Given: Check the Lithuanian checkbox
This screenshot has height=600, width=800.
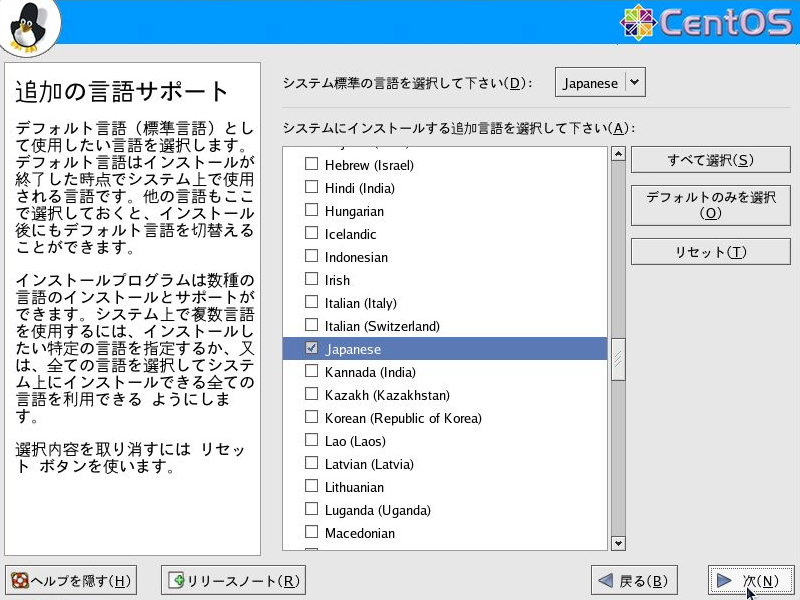Looking at the screenshot, I should (x=311, y=486).
